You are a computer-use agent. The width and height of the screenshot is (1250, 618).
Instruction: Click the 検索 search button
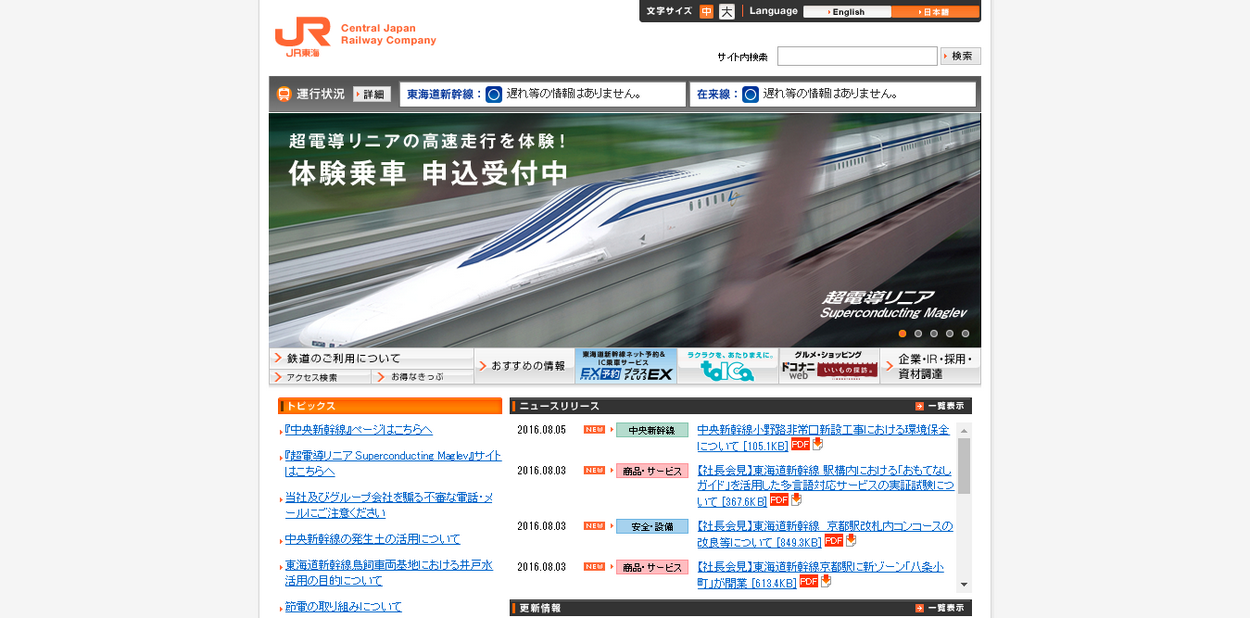960,56
